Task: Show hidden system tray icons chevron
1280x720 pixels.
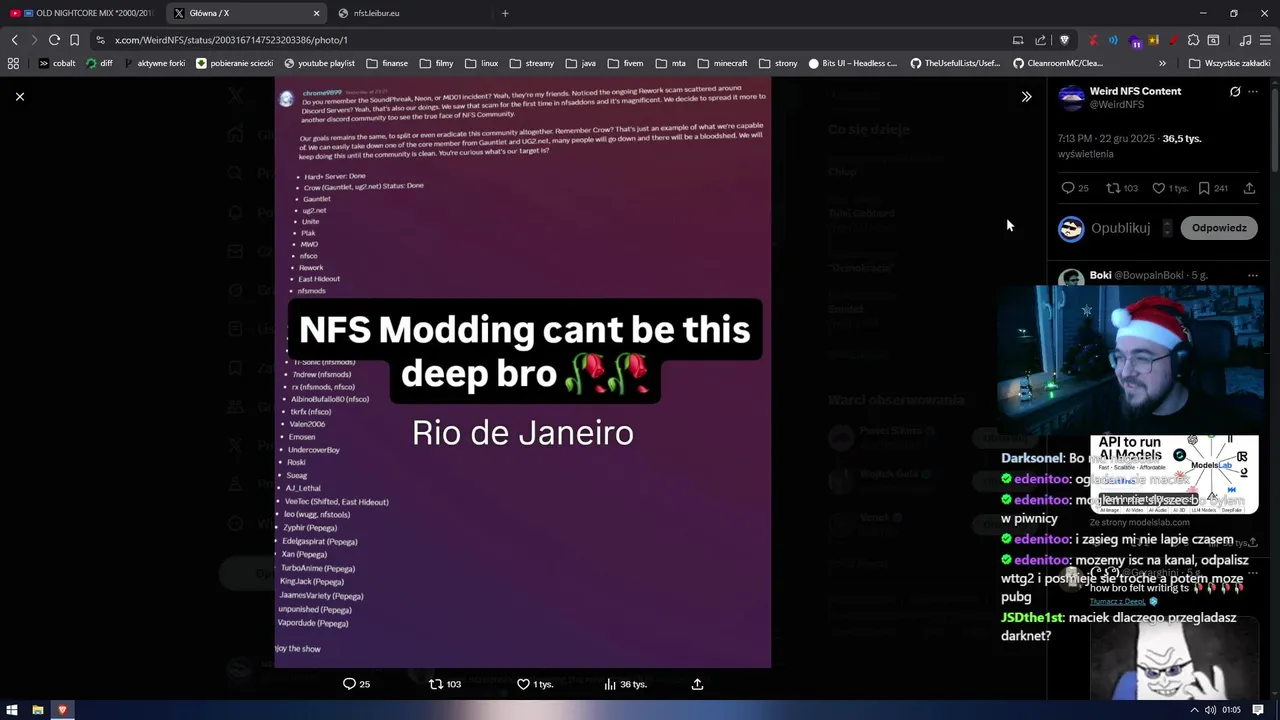Action: (1195, 710)
